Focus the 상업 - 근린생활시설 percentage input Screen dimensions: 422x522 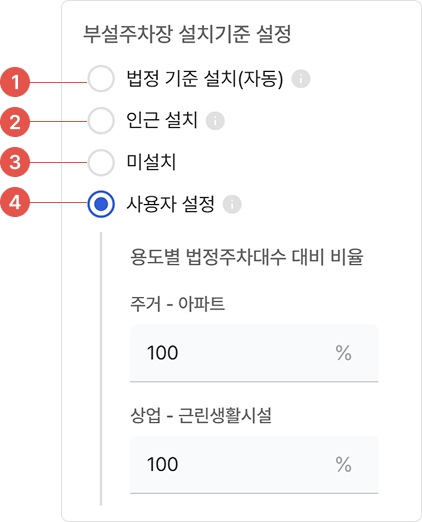(x=254, y=465)
